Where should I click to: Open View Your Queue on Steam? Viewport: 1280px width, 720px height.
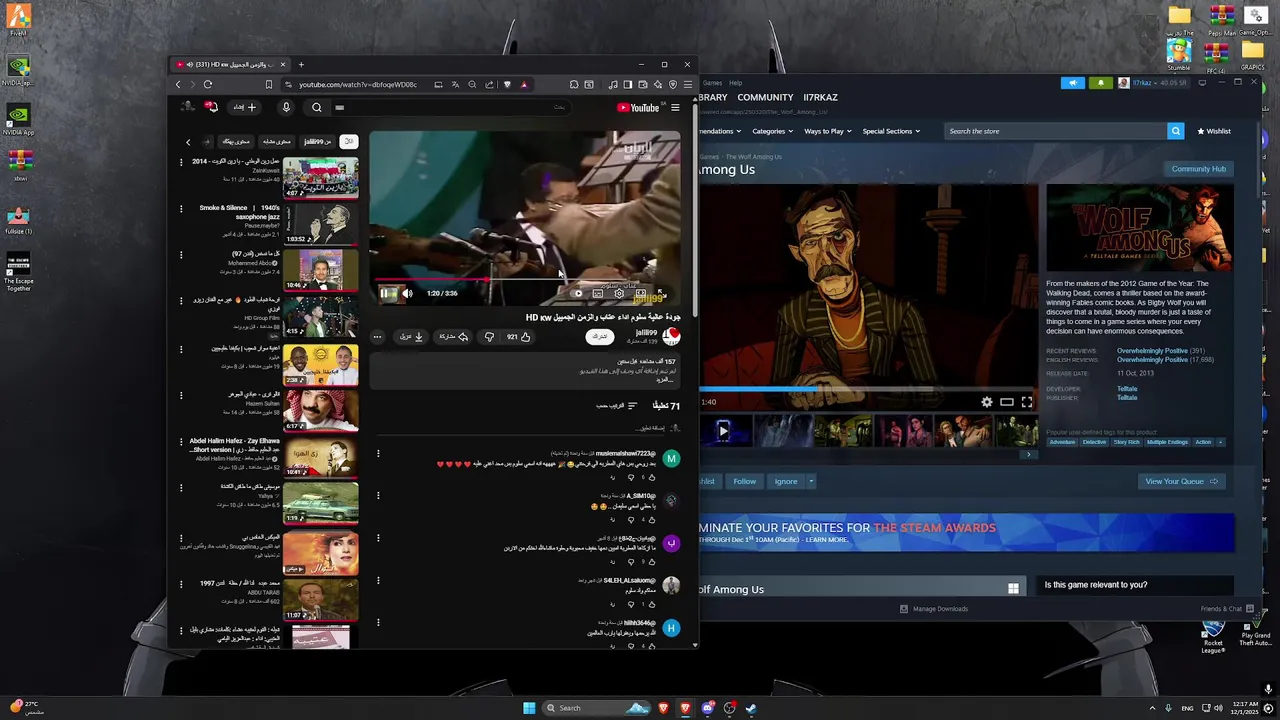[1181, 481]
